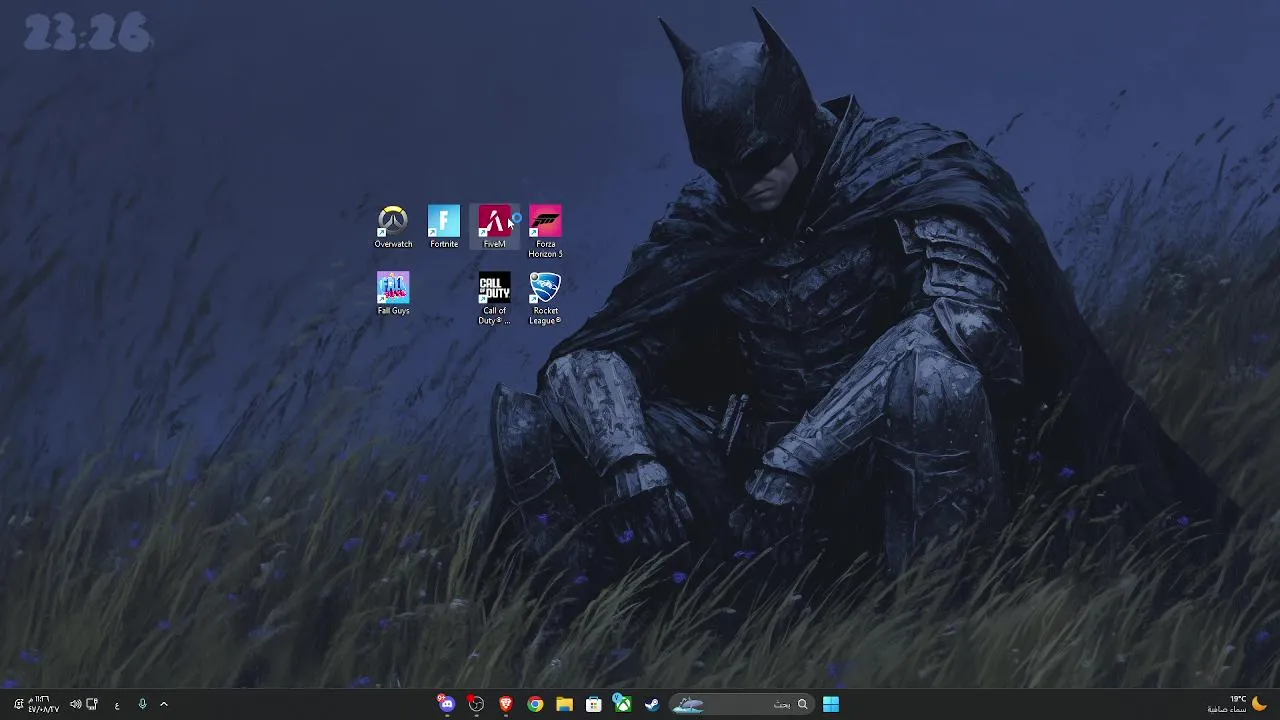Image resolution: width=1280 pixels, height=720 pixels.
Task: Open the network connection icon
Action: (92, 704)
